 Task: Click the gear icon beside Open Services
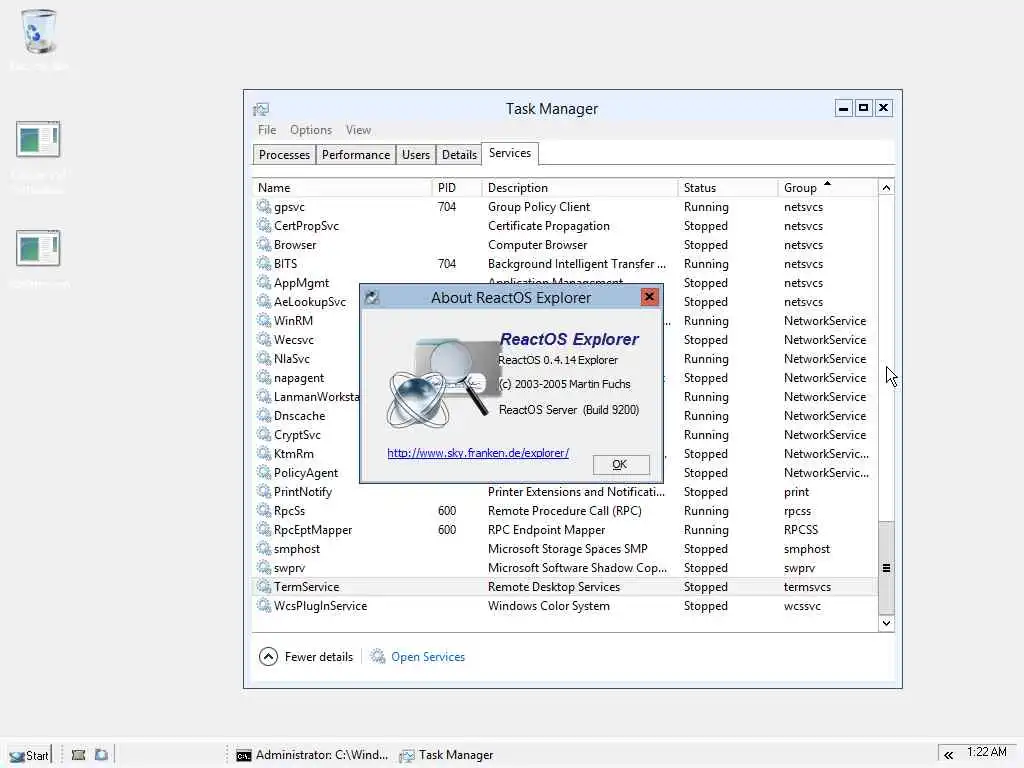[x=377, y=656]
